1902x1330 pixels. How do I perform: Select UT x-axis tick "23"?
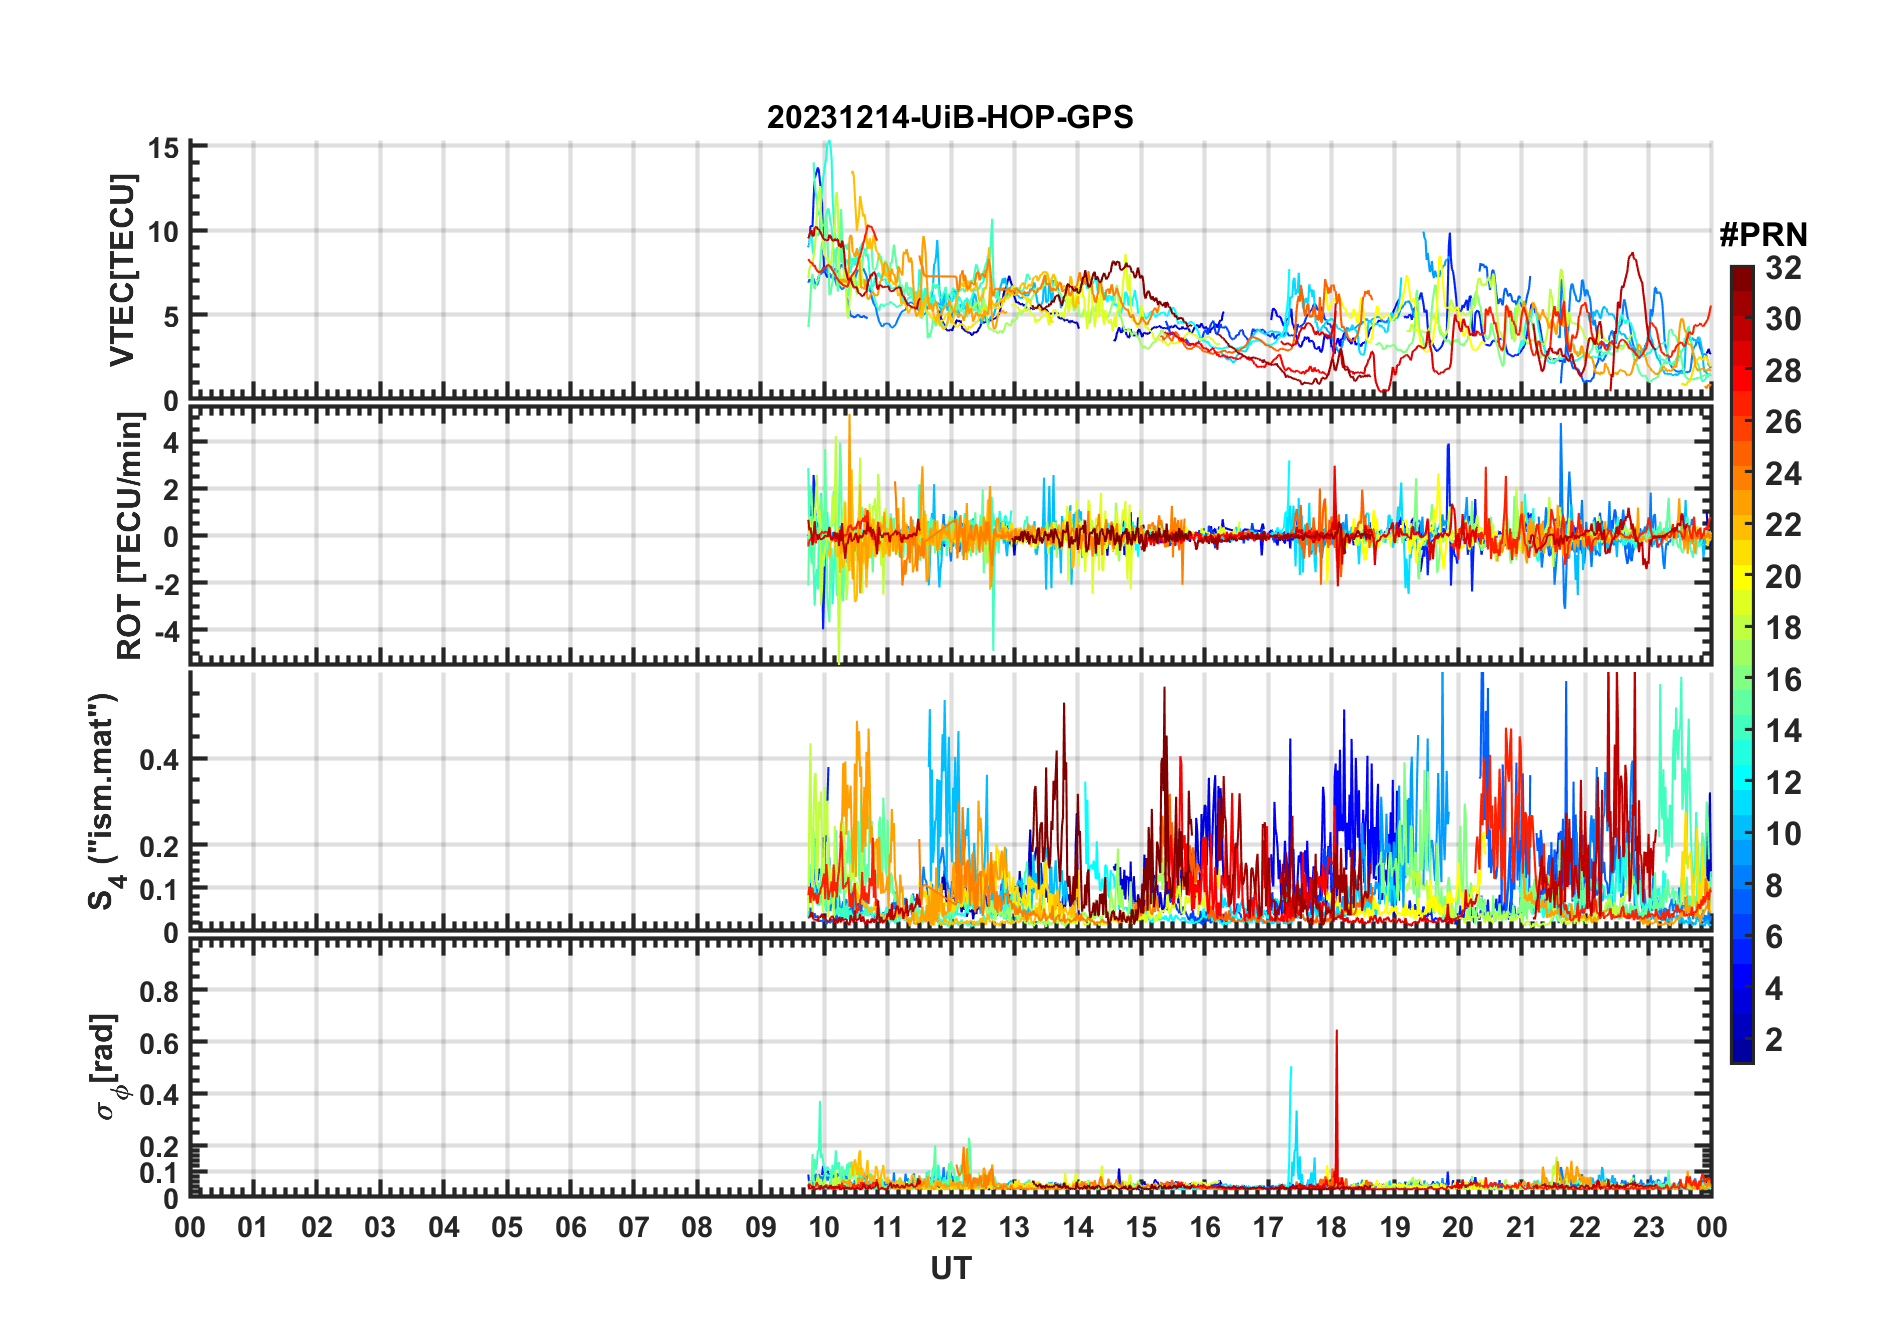[x=1648, y=1227]
